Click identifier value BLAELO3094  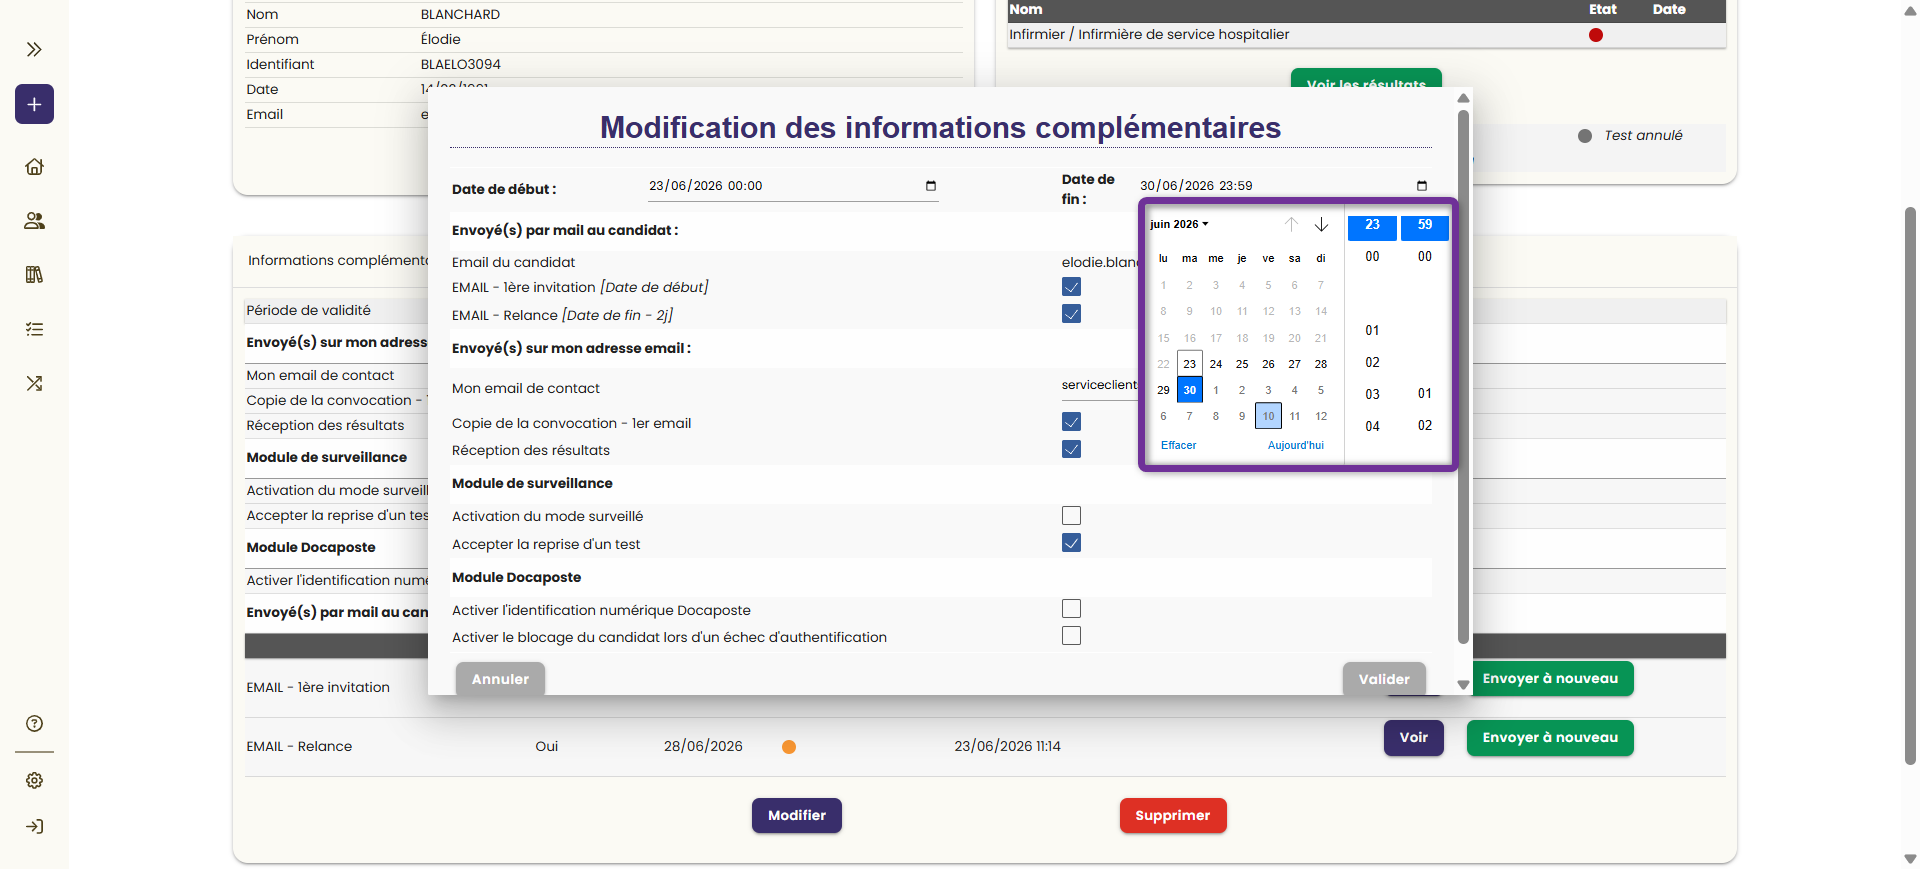461,64
